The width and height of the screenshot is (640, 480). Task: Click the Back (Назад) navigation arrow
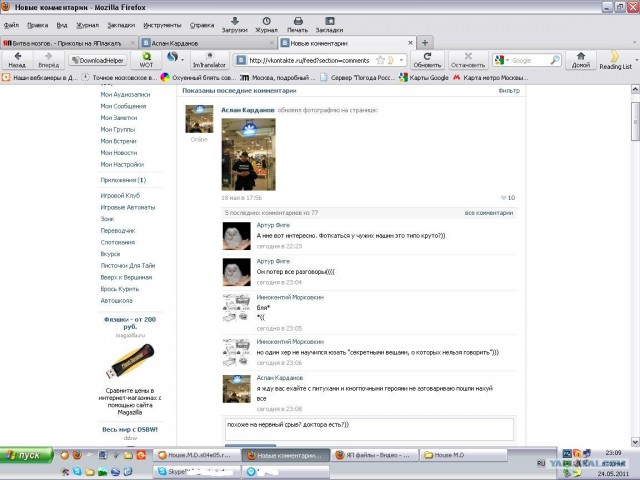pos(17,57)
